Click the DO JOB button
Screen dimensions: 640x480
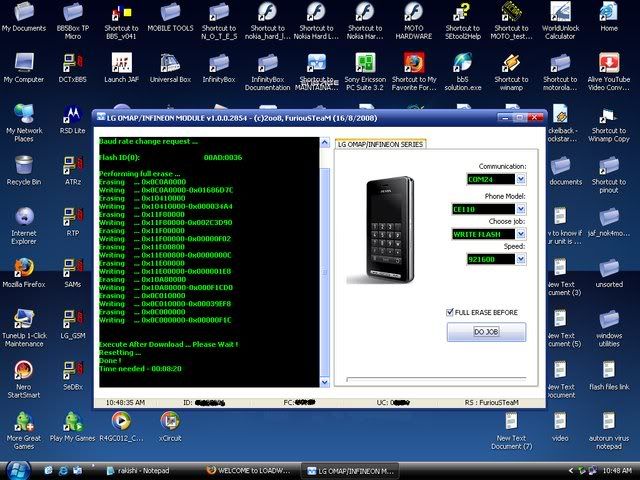point(486,331)
